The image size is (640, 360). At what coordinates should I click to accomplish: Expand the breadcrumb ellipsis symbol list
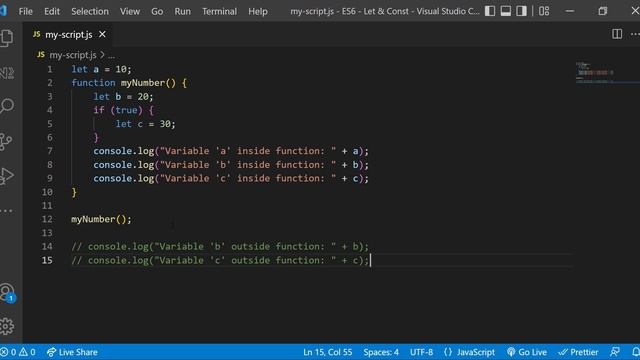tap(111, 56)
